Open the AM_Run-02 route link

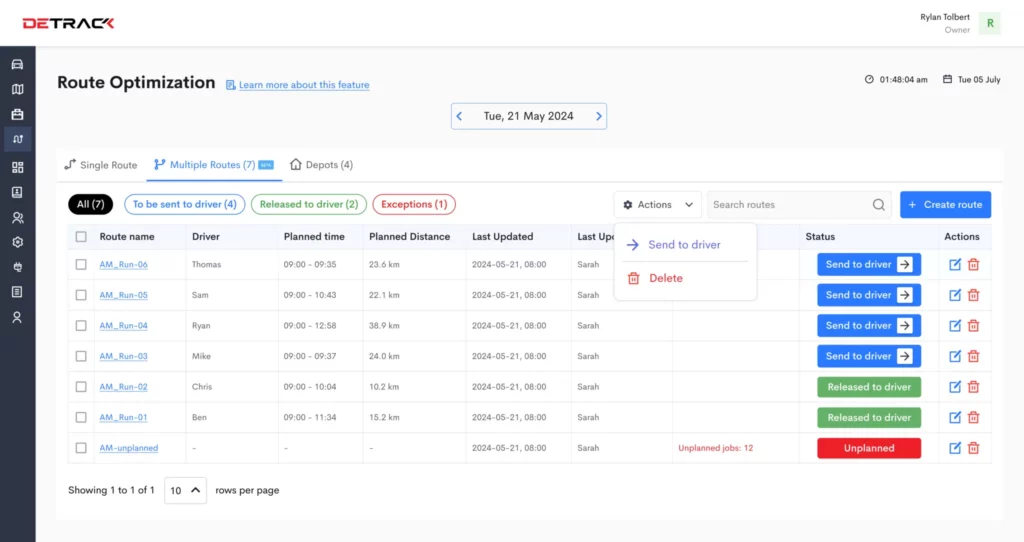coord(123,387)
